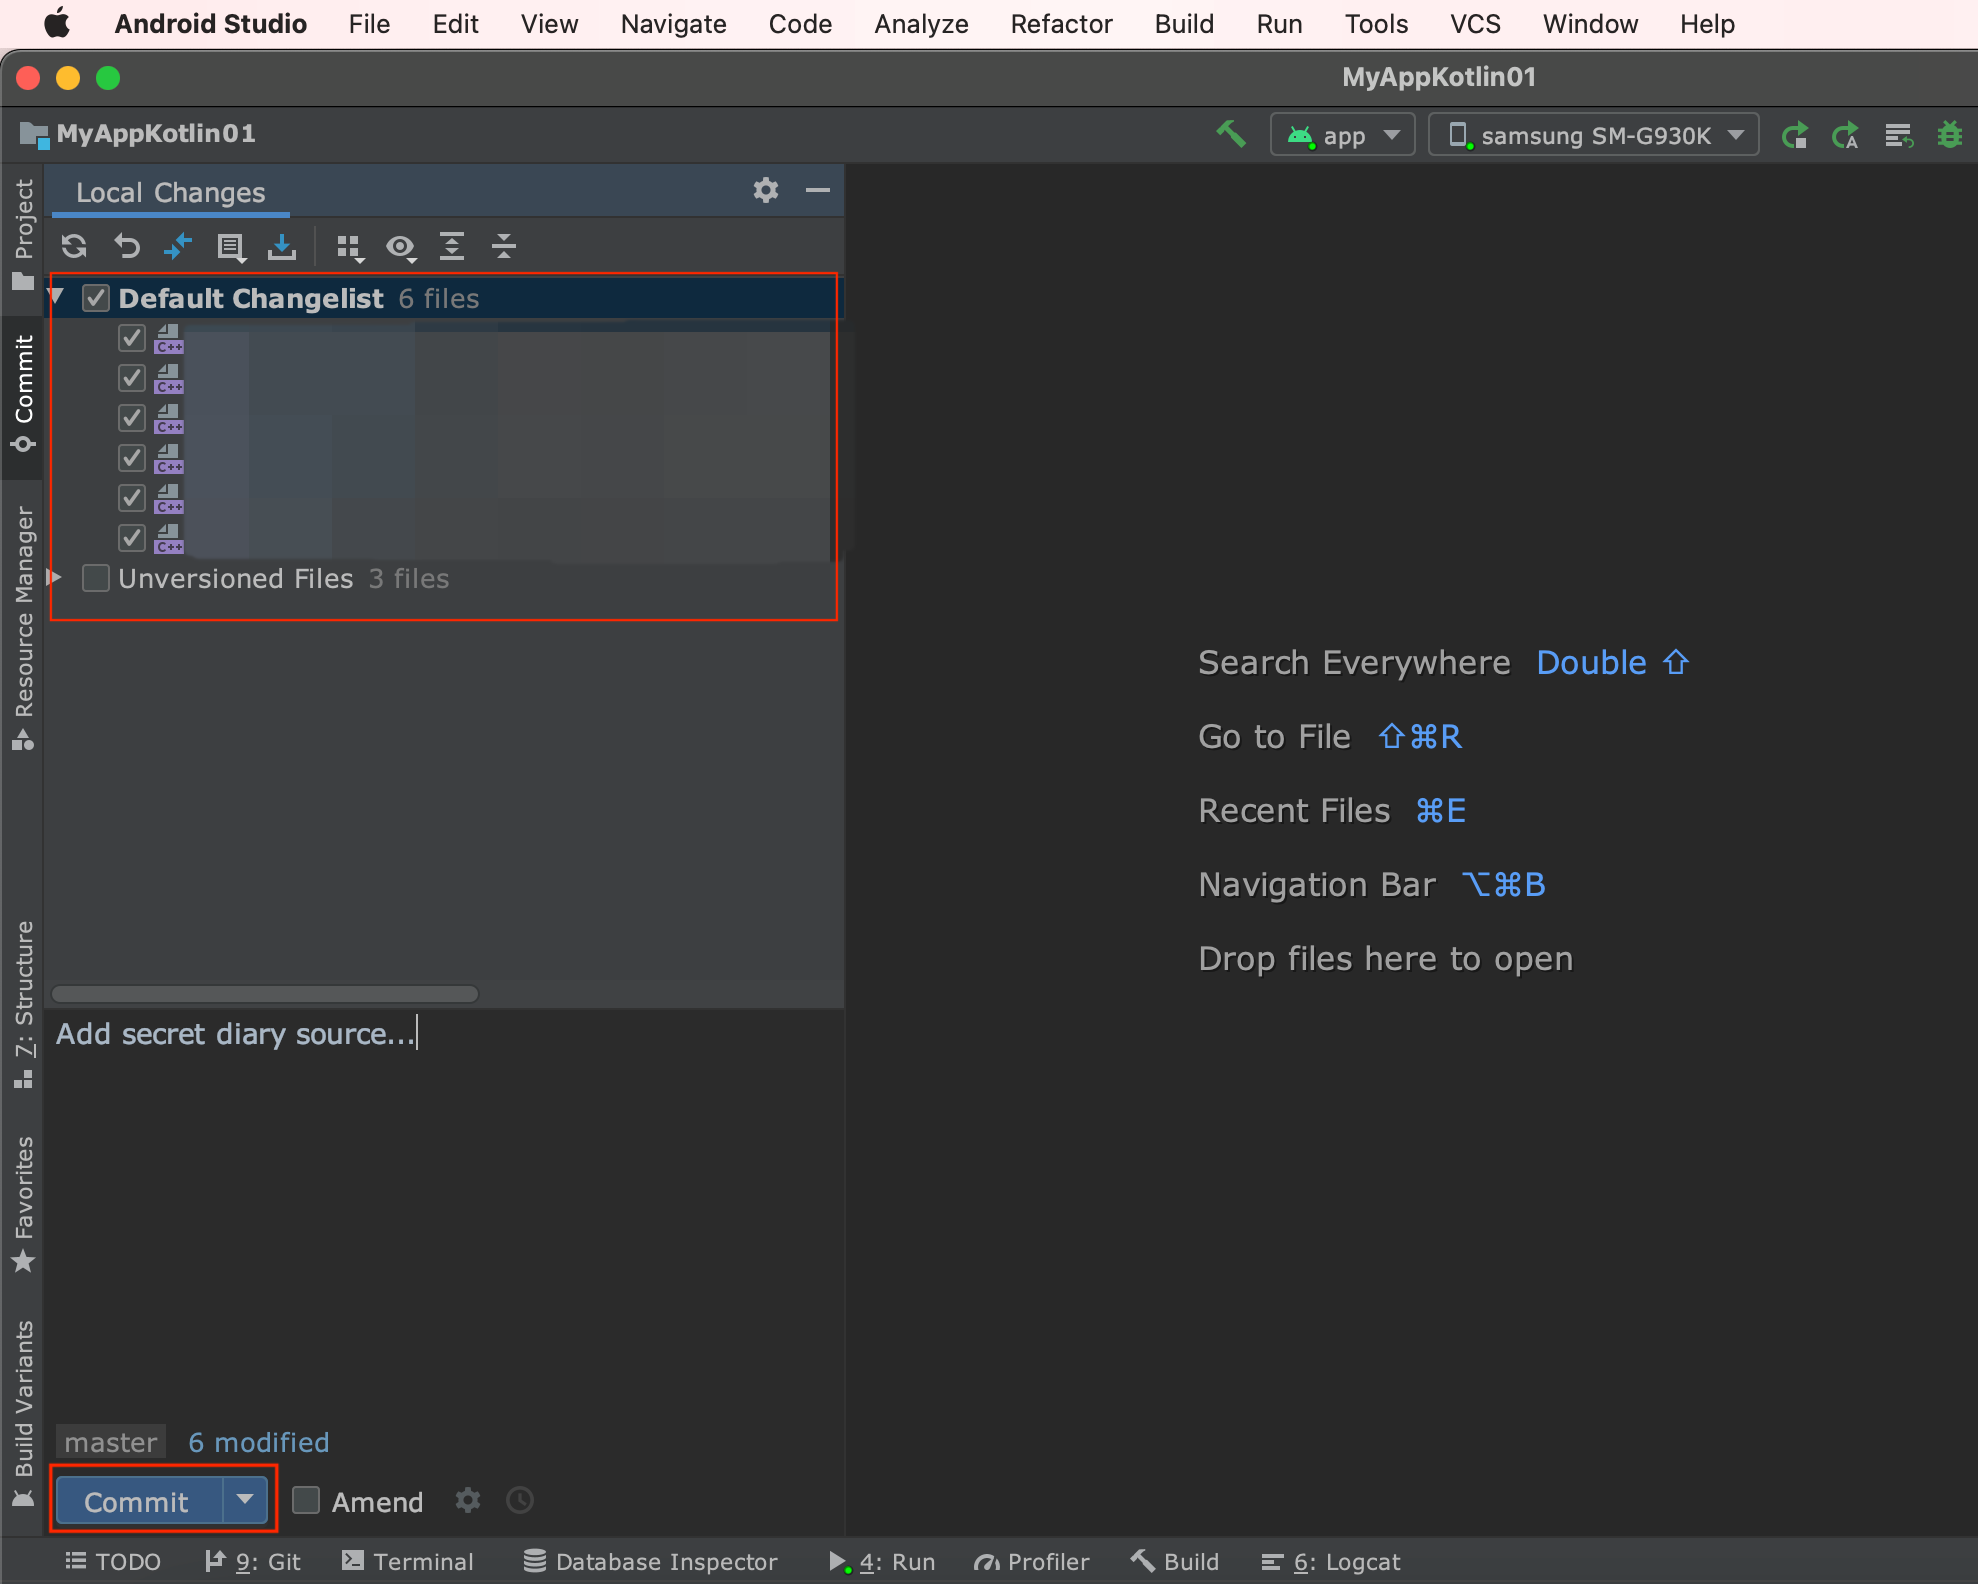Screen dimensions: 1978x1584
Task: Uncheck the third C++ file checkbox
Action: [x=132, y=418]
